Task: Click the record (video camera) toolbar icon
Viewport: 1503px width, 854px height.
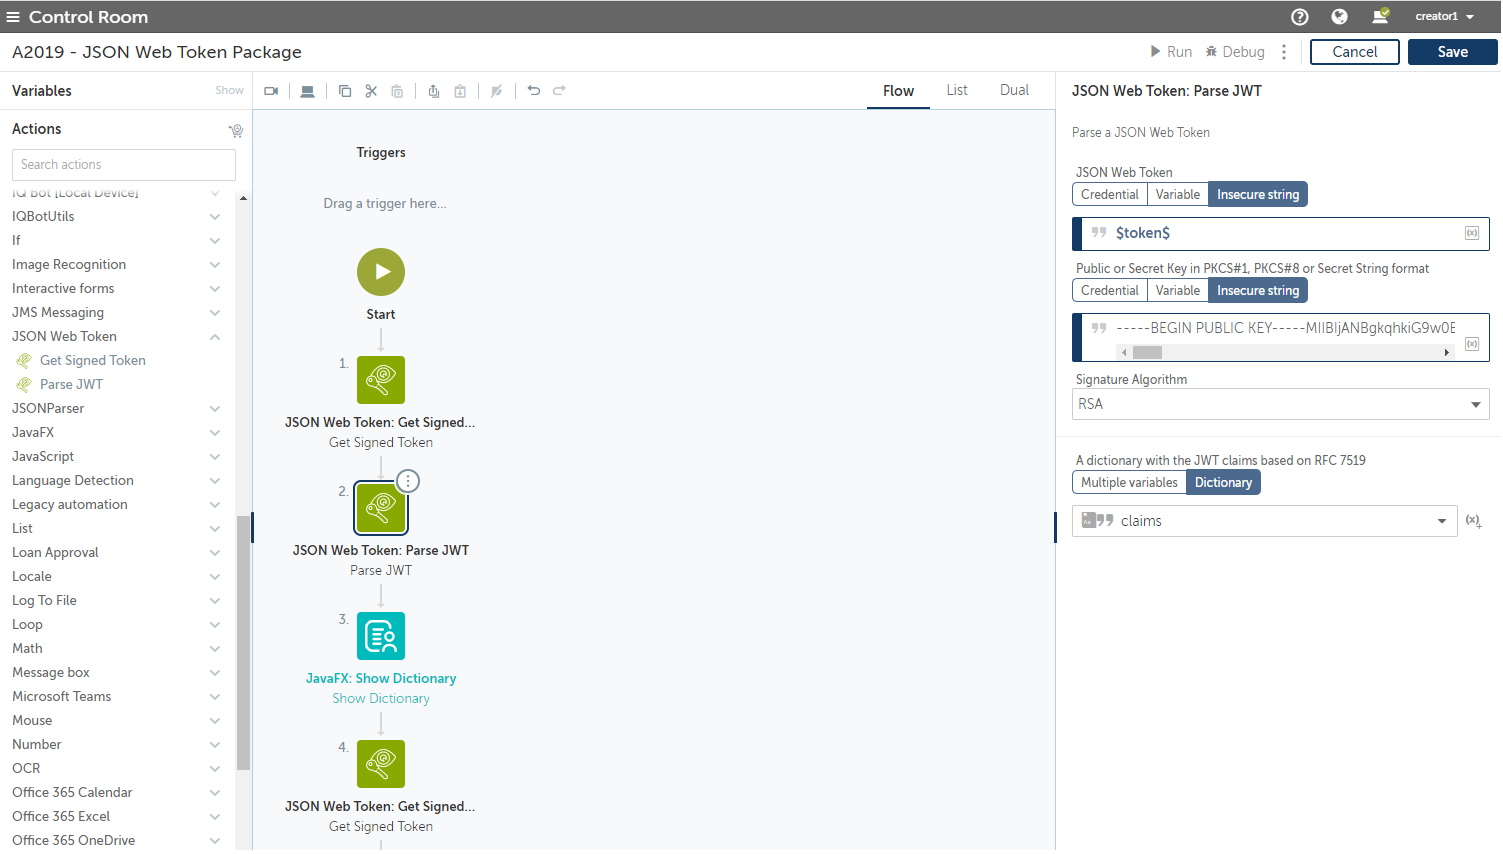Action: click(x=271, y=91)
